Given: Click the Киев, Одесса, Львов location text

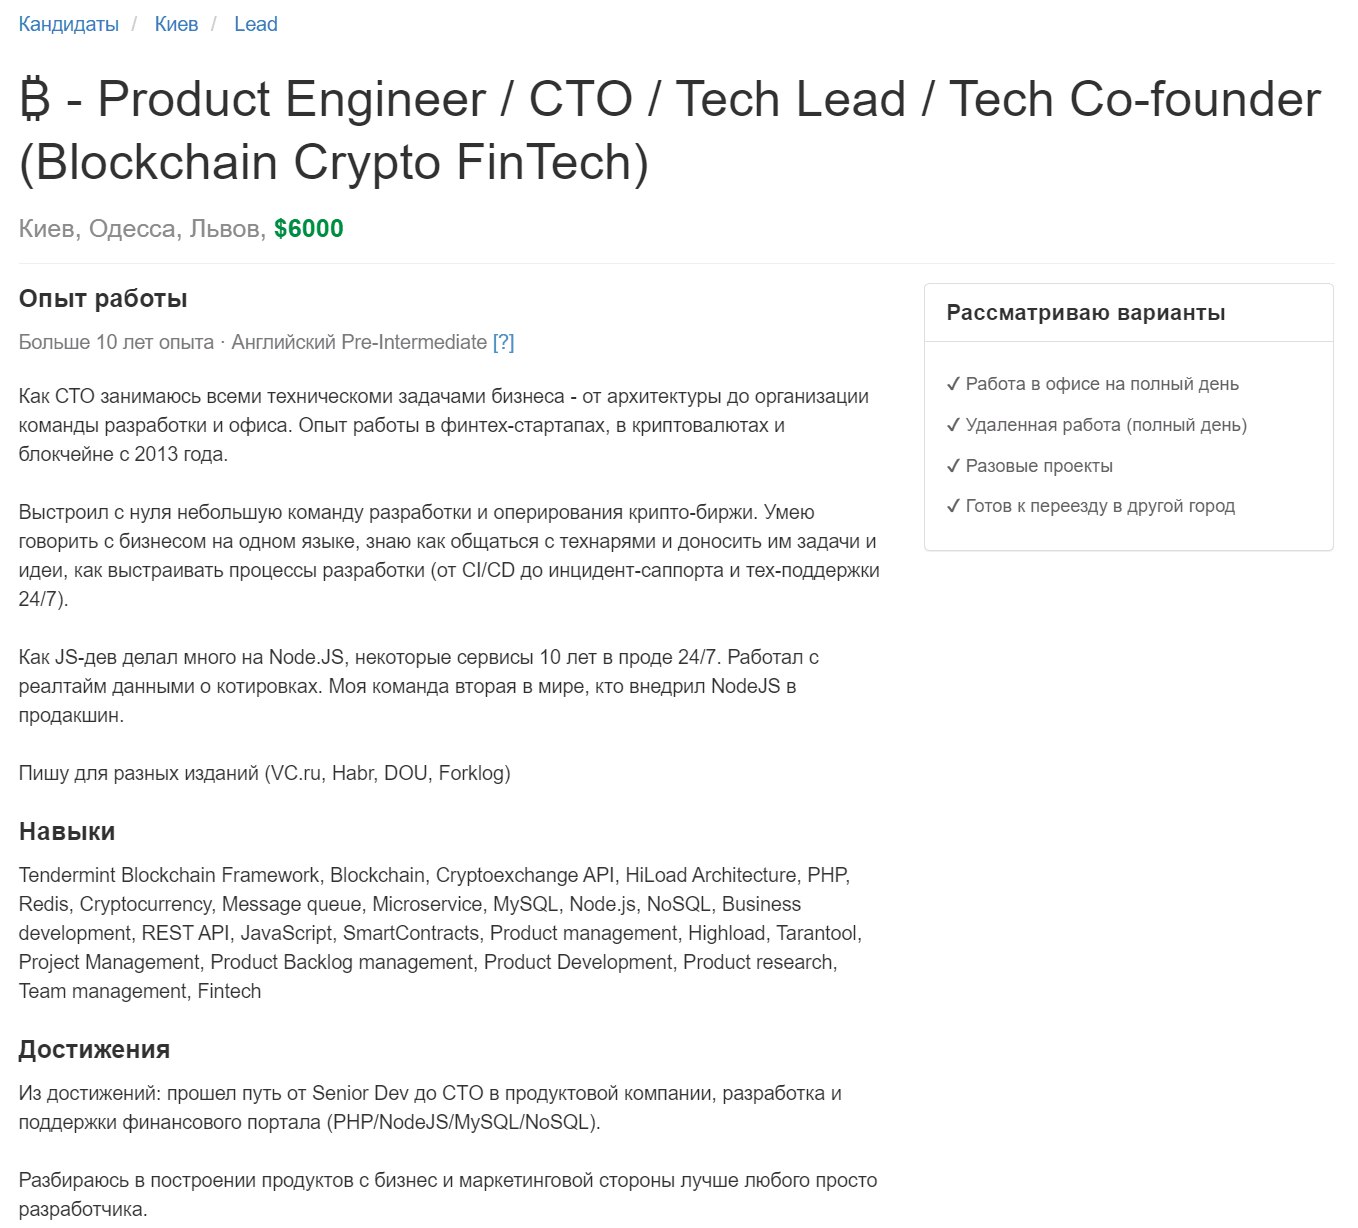Looking at the screenshot, I should [143, 229].
